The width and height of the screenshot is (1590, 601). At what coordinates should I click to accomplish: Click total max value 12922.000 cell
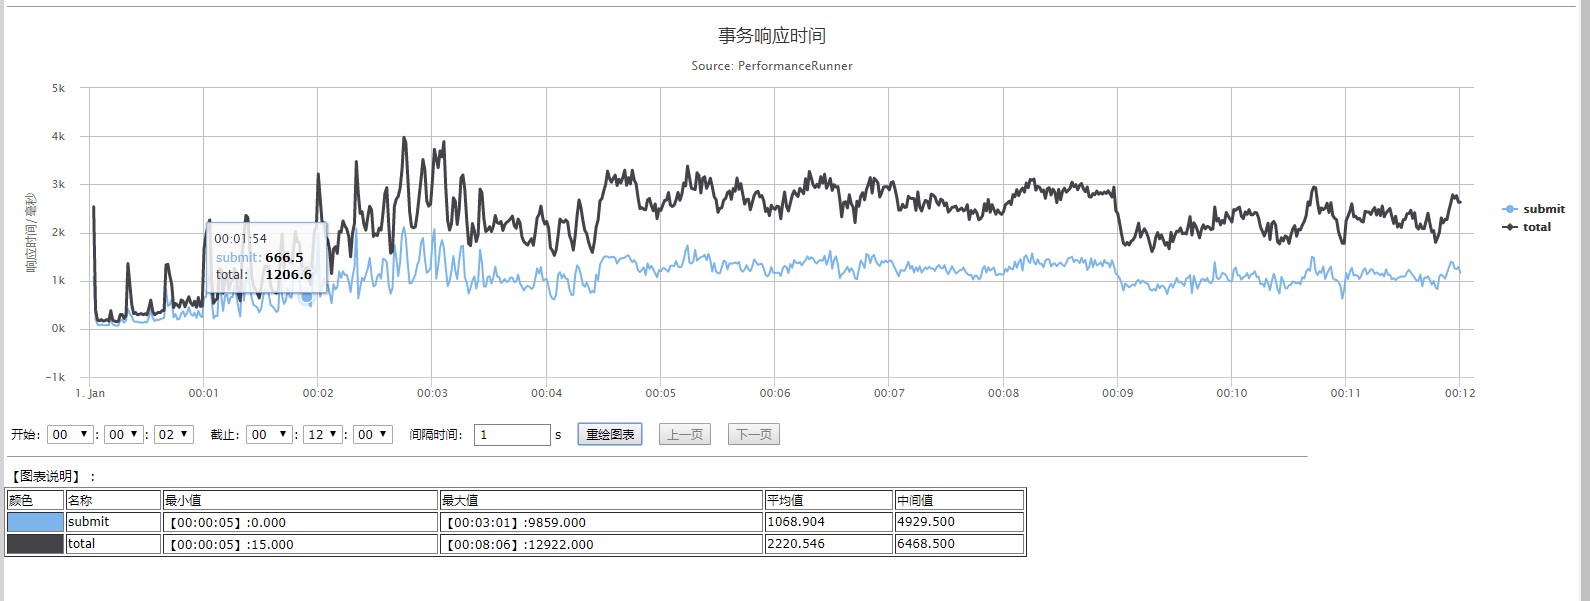601,544
